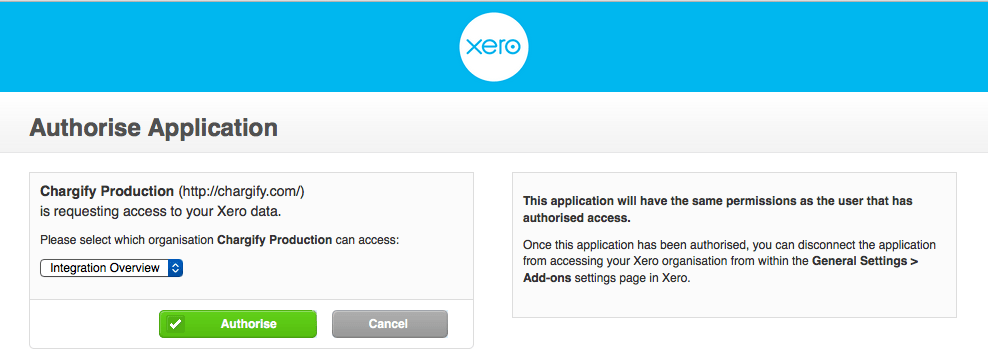Click the 'Once this application has been authorised' paragraph
This screenshot has height=364, width=988.
[x=730, y=261]
